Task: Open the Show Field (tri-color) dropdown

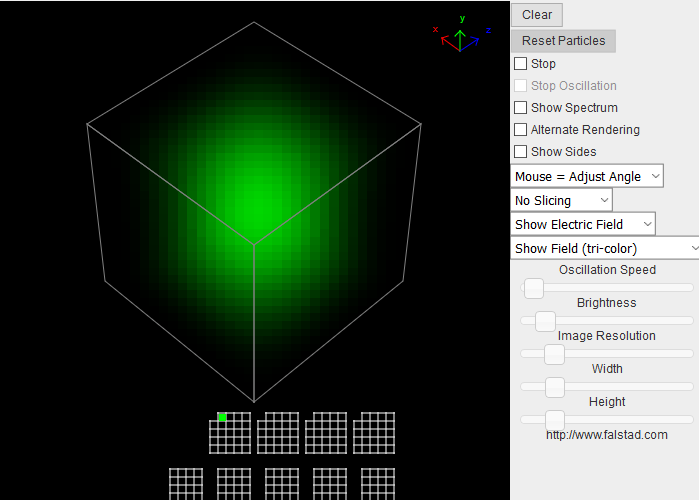Action: pyautogui.click(x=605, y=248)
